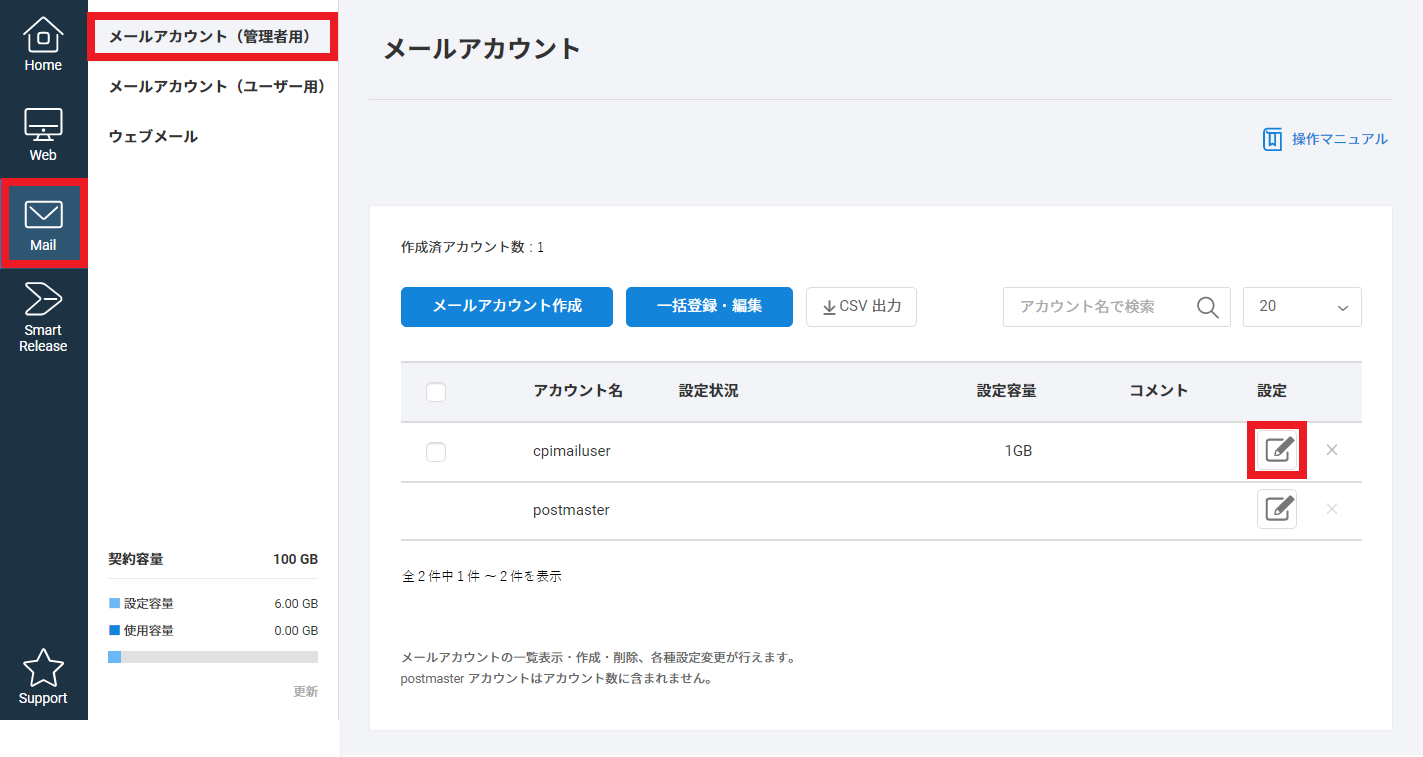Image resolution: width=1423 pixels, height=757 pixels.
Task: Click the アカウント名で検索 search field
Action: (1100, 307)
